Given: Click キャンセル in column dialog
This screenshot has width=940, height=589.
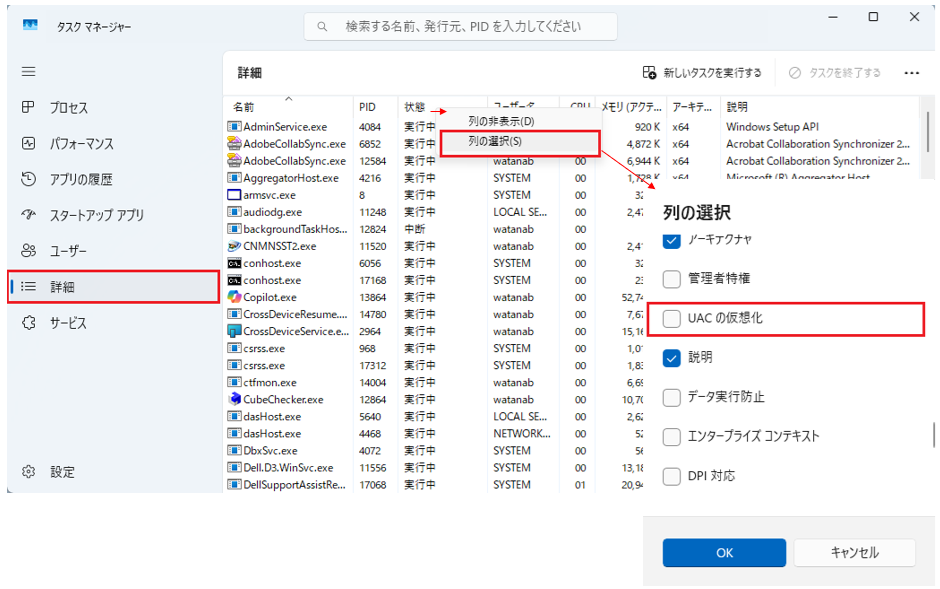Looking at the screenshot, I should point(854,552).
